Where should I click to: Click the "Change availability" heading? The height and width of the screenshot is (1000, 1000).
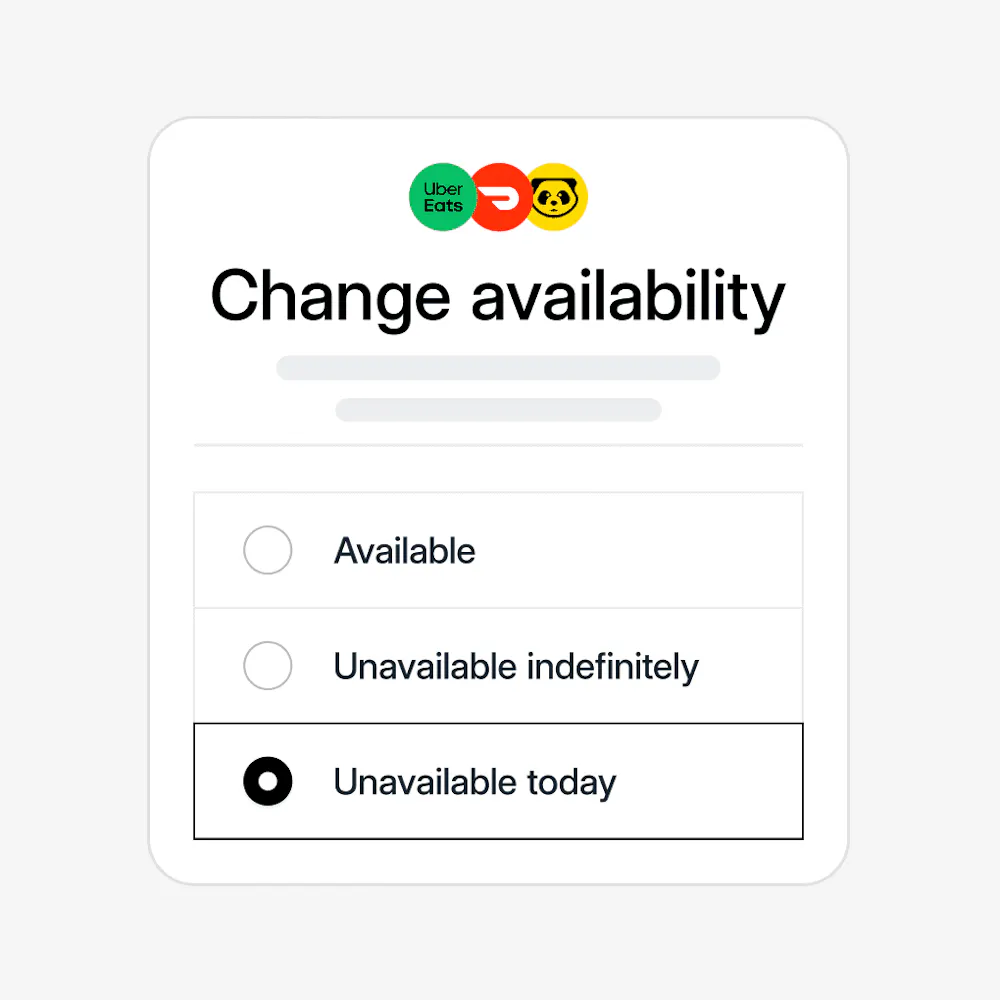498,297
